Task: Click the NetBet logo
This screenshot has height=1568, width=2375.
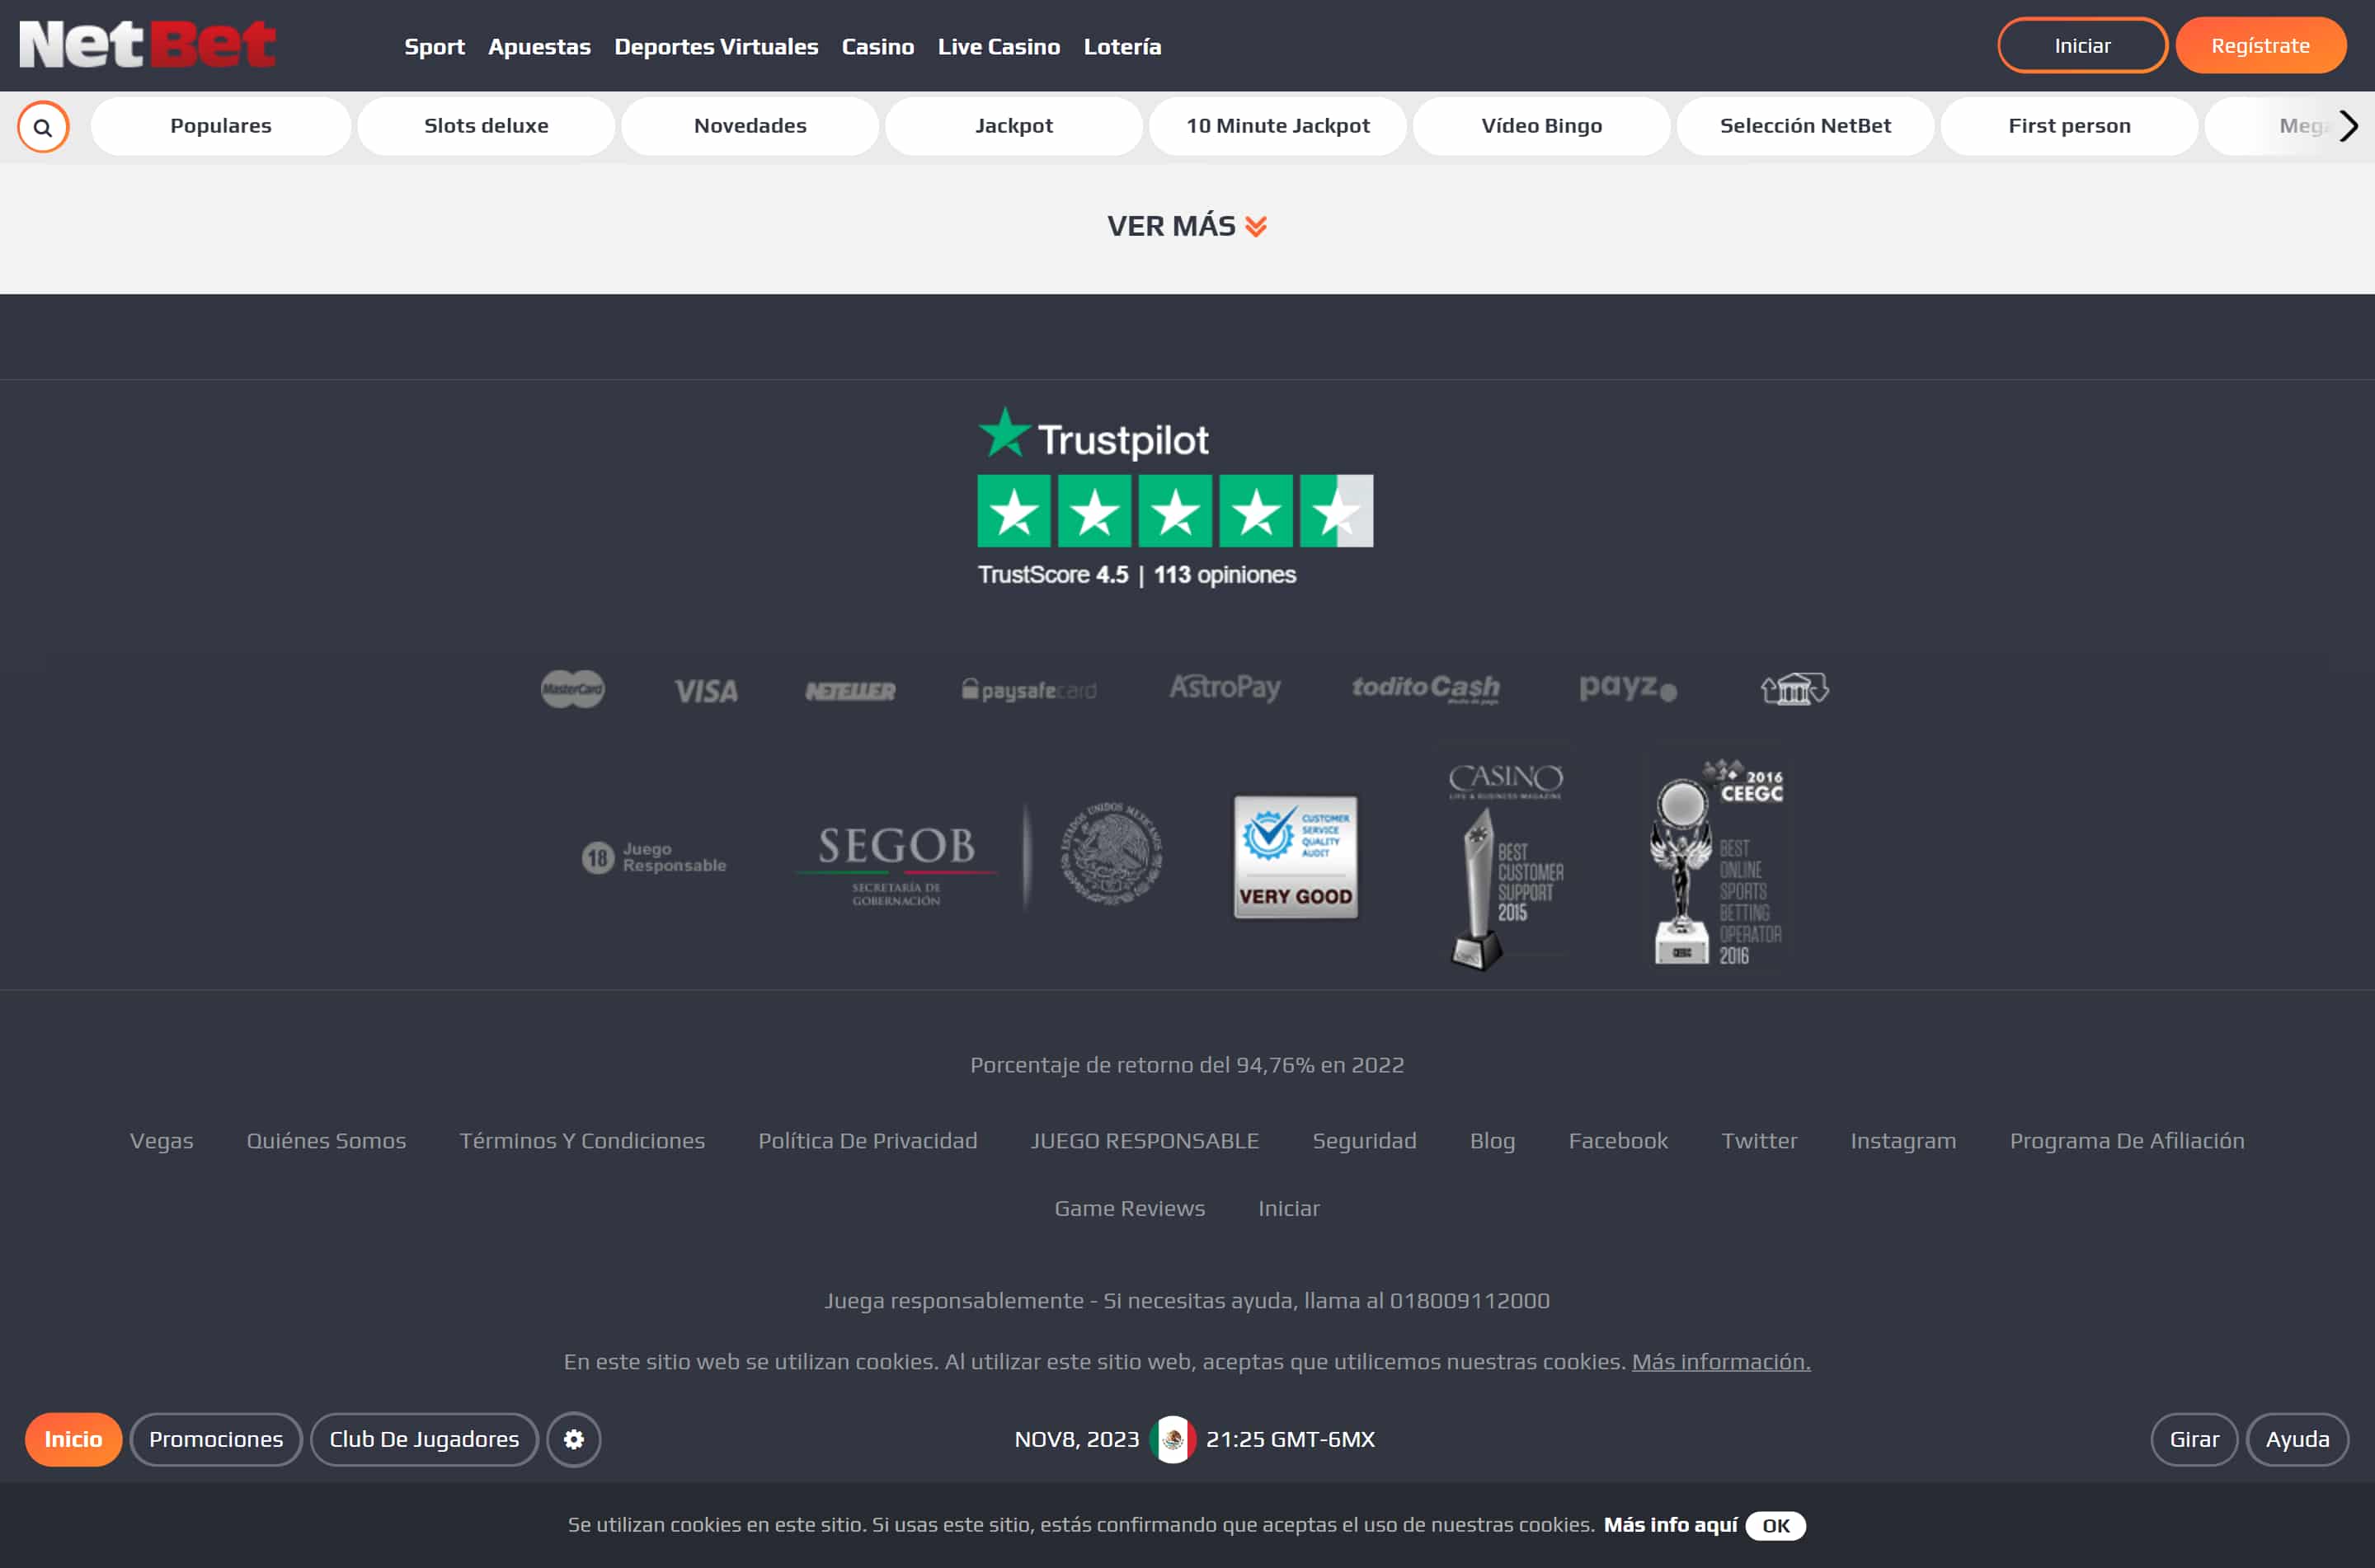Action: pyautogui.click(x=147, y=45)
